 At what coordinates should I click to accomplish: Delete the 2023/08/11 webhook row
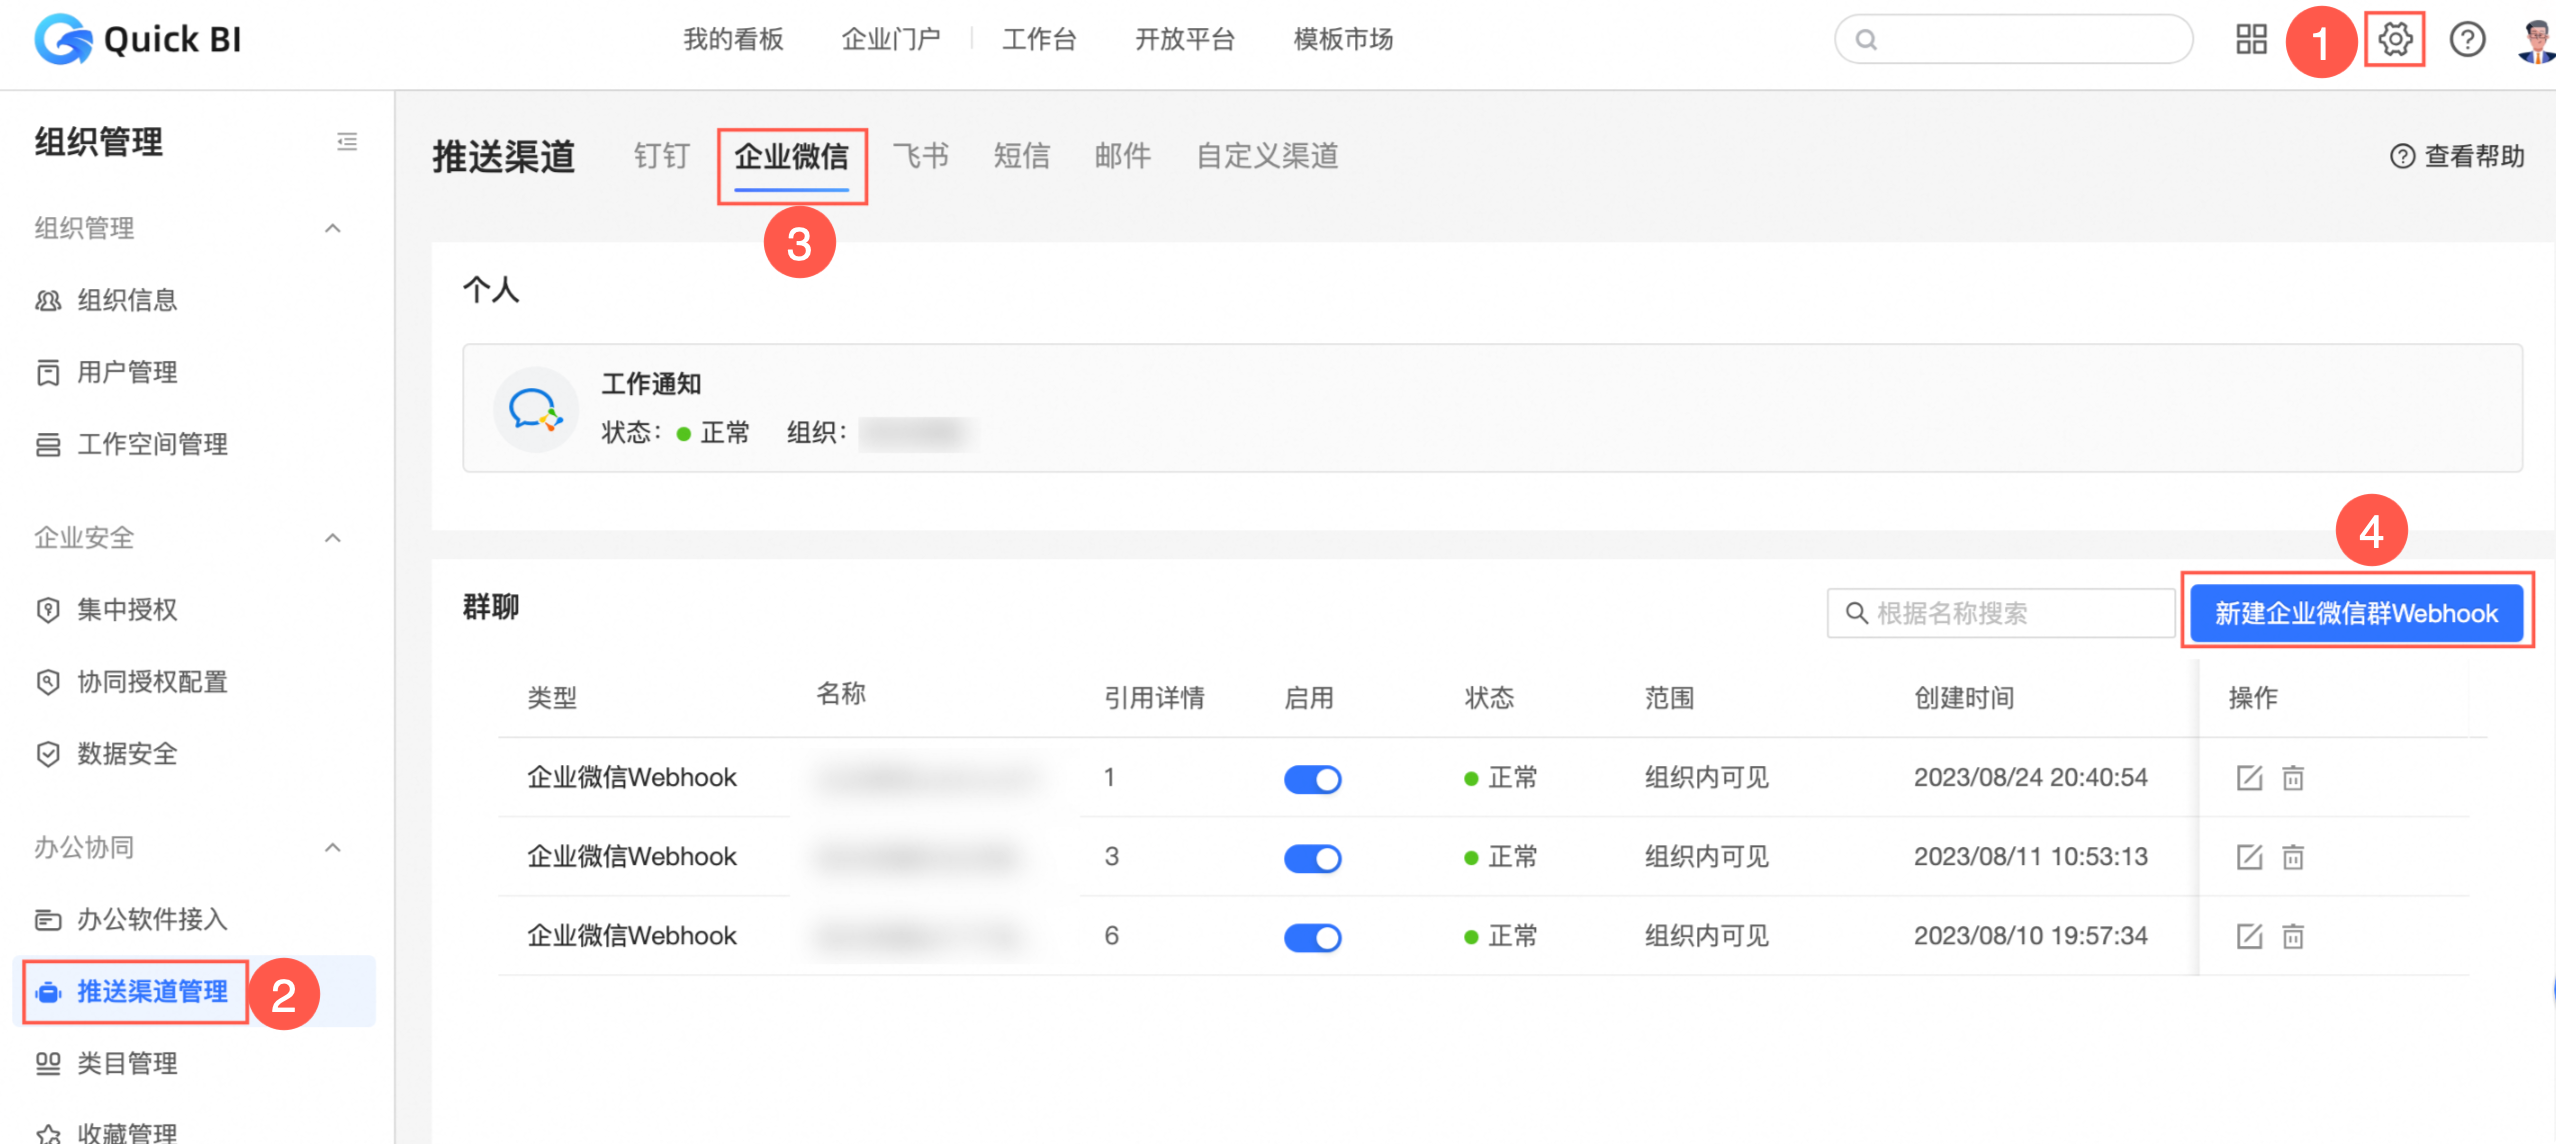click(2293, 857)
